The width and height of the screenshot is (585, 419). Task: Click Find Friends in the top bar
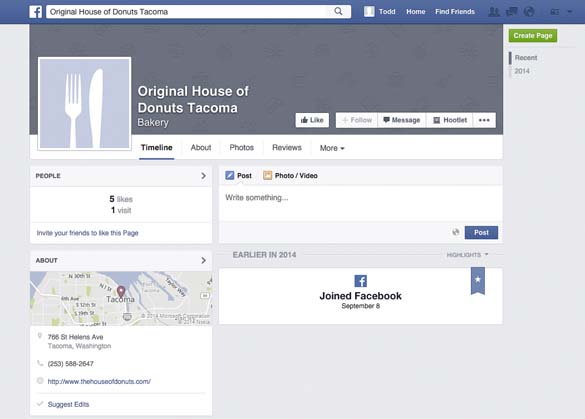click(455, 12)
